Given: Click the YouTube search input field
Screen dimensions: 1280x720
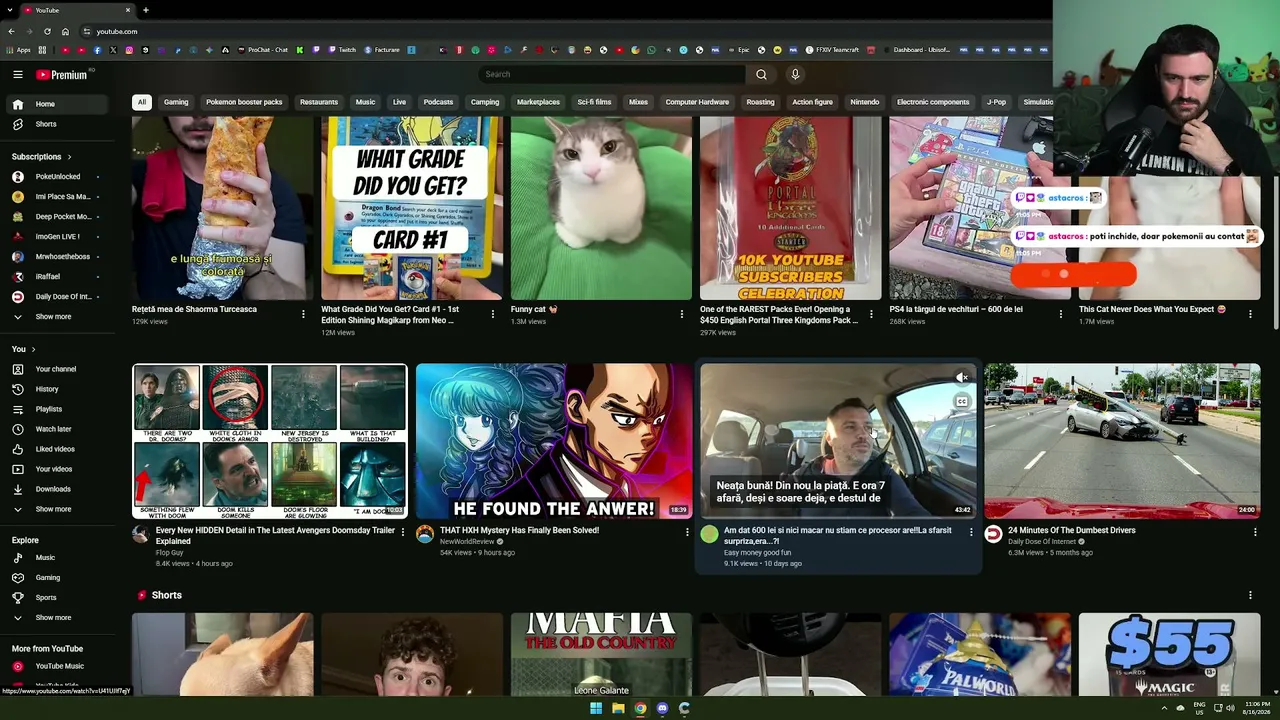Looking at the screenshot, I should 612,74.
